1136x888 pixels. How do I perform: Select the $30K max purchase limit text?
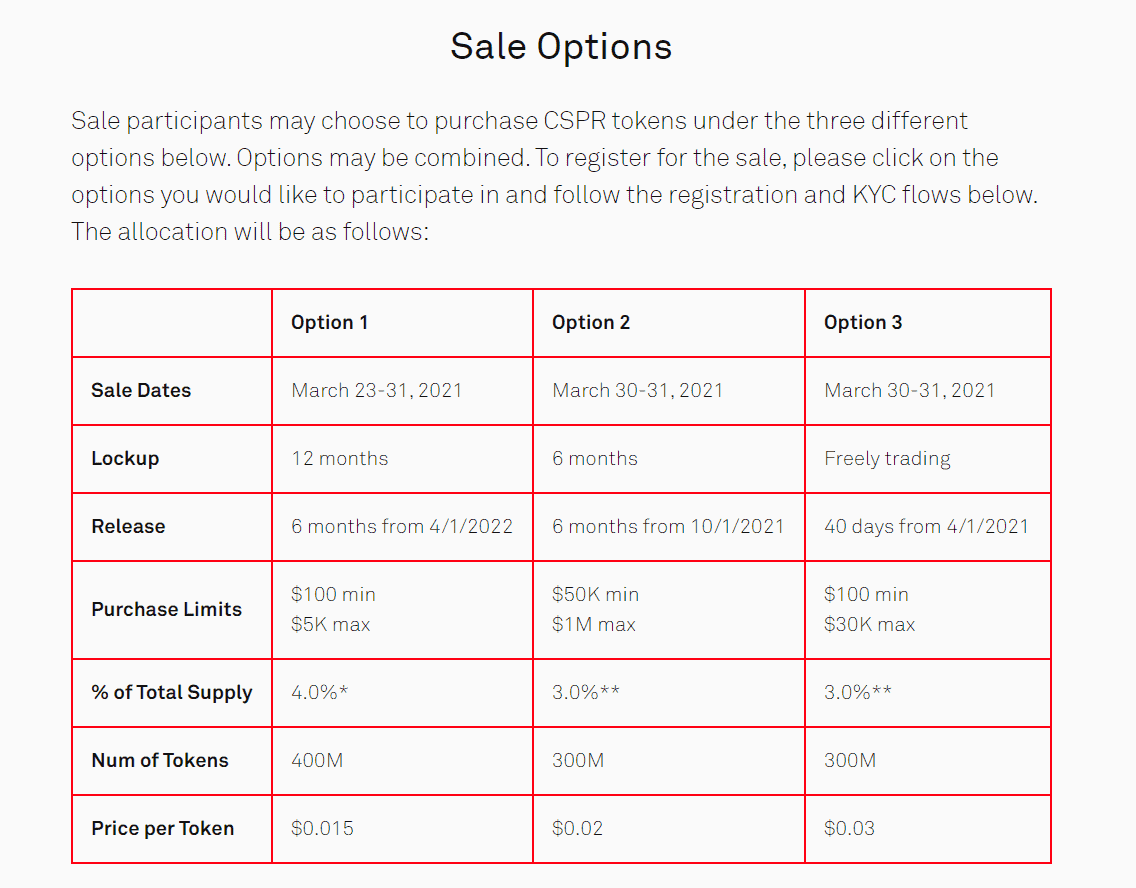(x=869, y=625)
